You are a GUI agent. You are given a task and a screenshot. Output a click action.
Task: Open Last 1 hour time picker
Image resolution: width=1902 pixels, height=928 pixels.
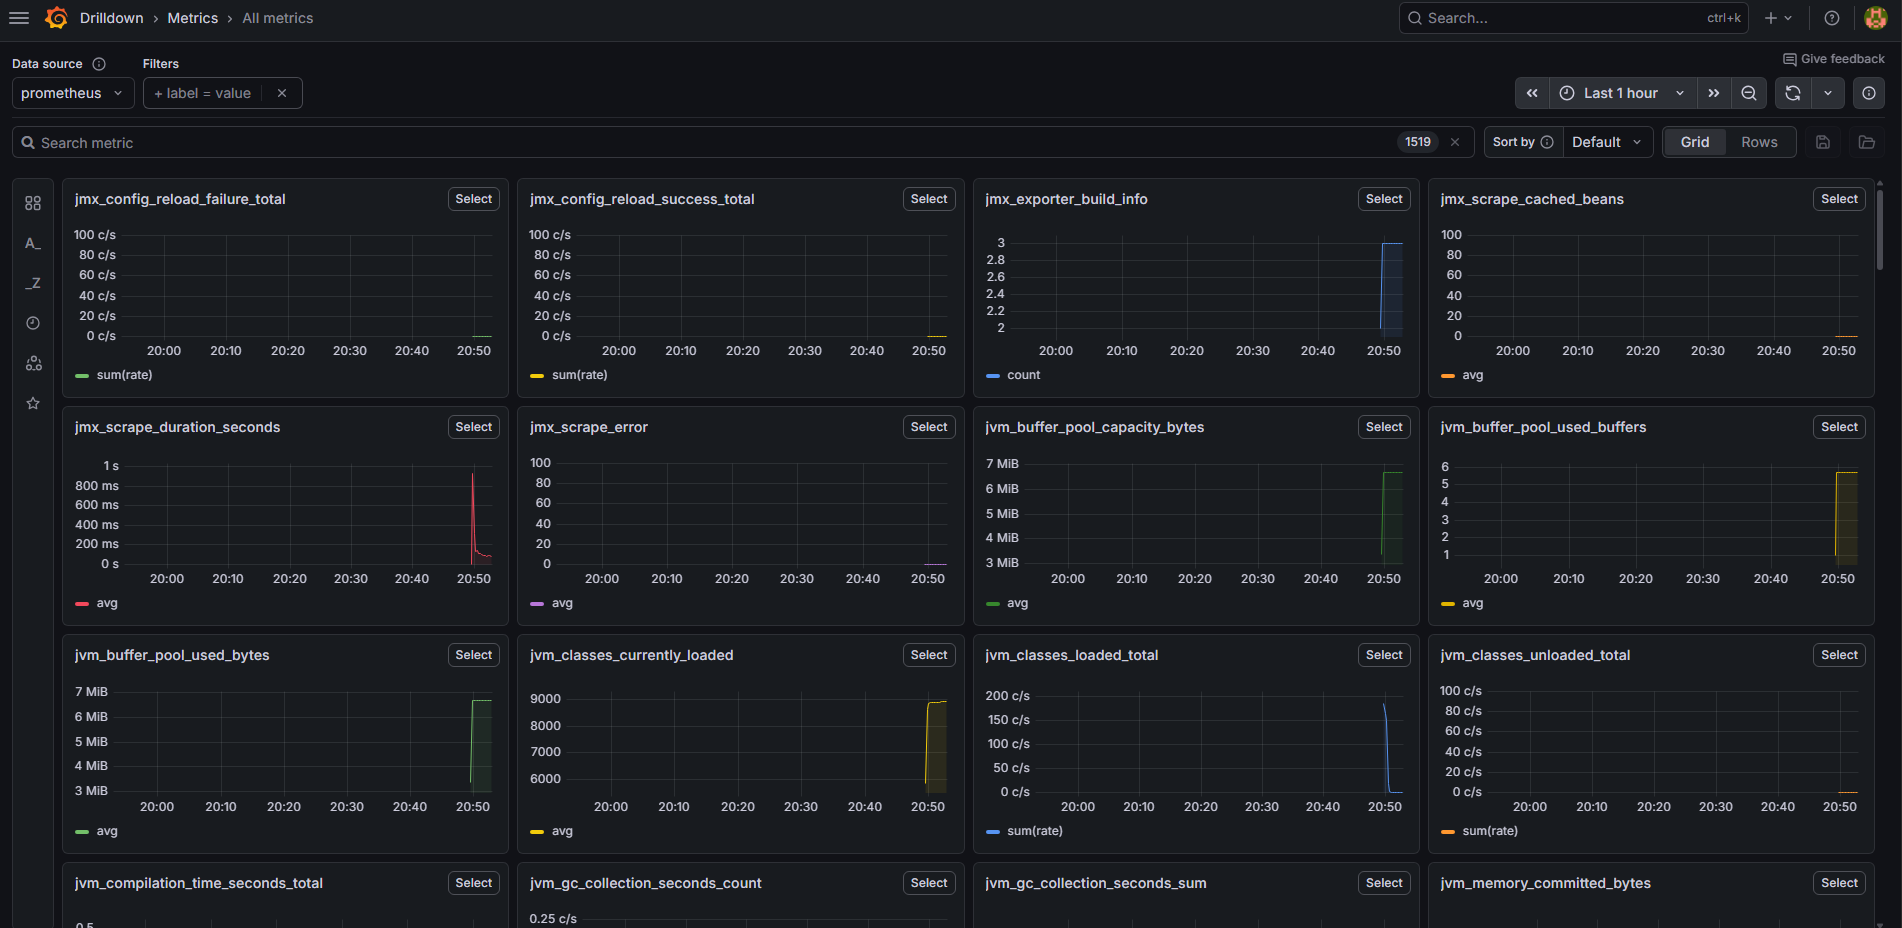coord(1622,93)
